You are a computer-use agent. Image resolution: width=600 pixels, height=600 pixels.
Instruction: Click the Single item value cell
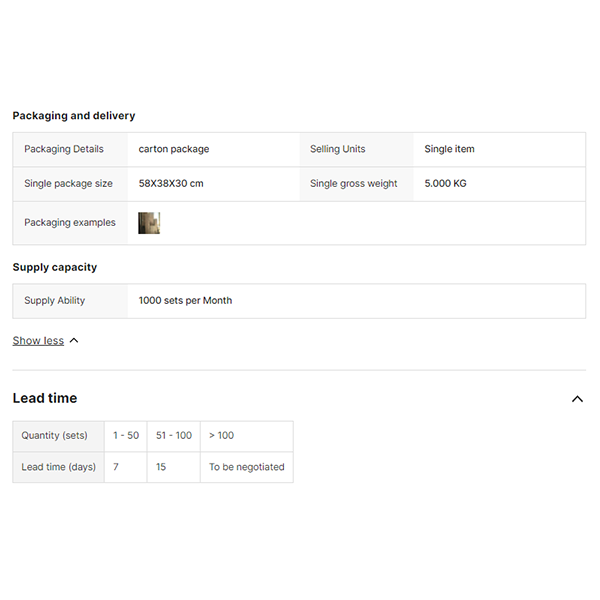pos(449,149)
